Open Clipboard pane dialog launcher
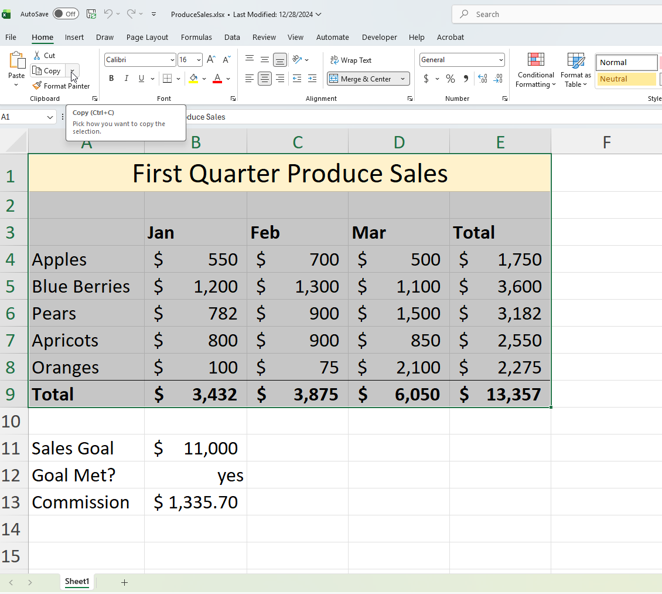Image resolution: width=662 pixels, height=594 pixels. (95, 98)
